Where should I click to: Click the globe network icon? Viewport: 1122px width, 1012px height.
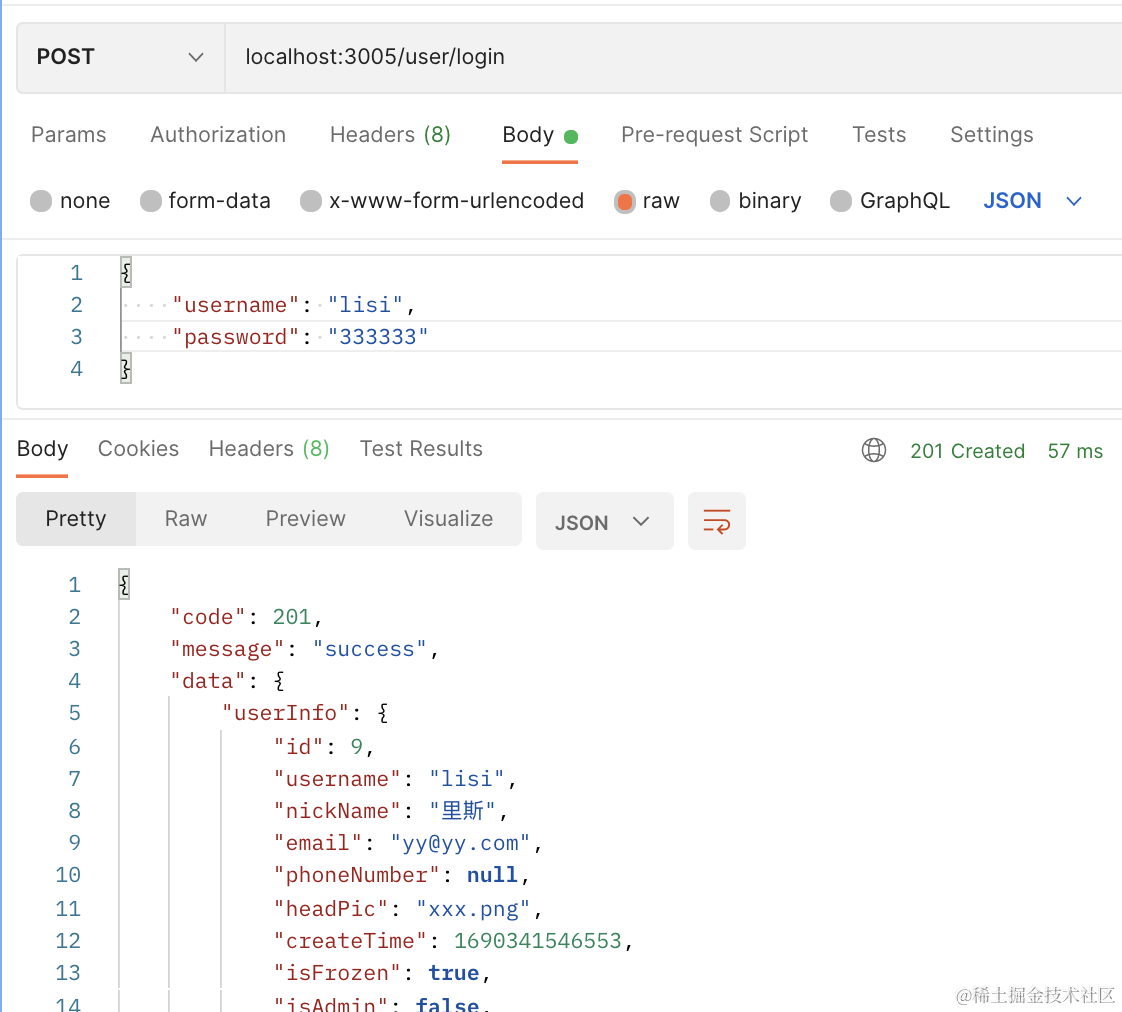[x=874, y=451]
